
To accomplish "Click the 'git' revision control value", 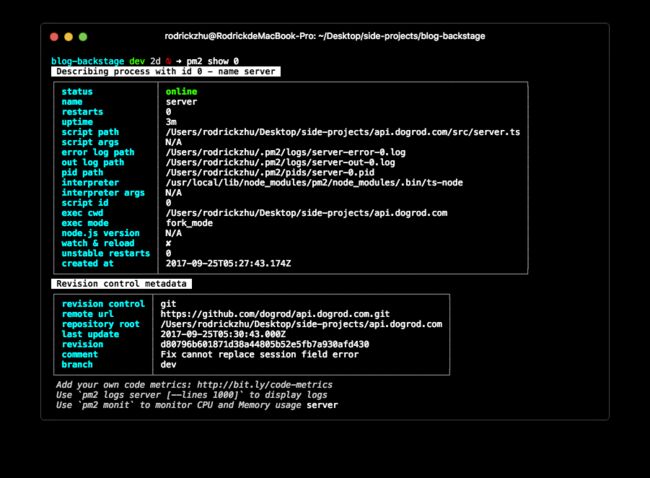I will point(168,304).
